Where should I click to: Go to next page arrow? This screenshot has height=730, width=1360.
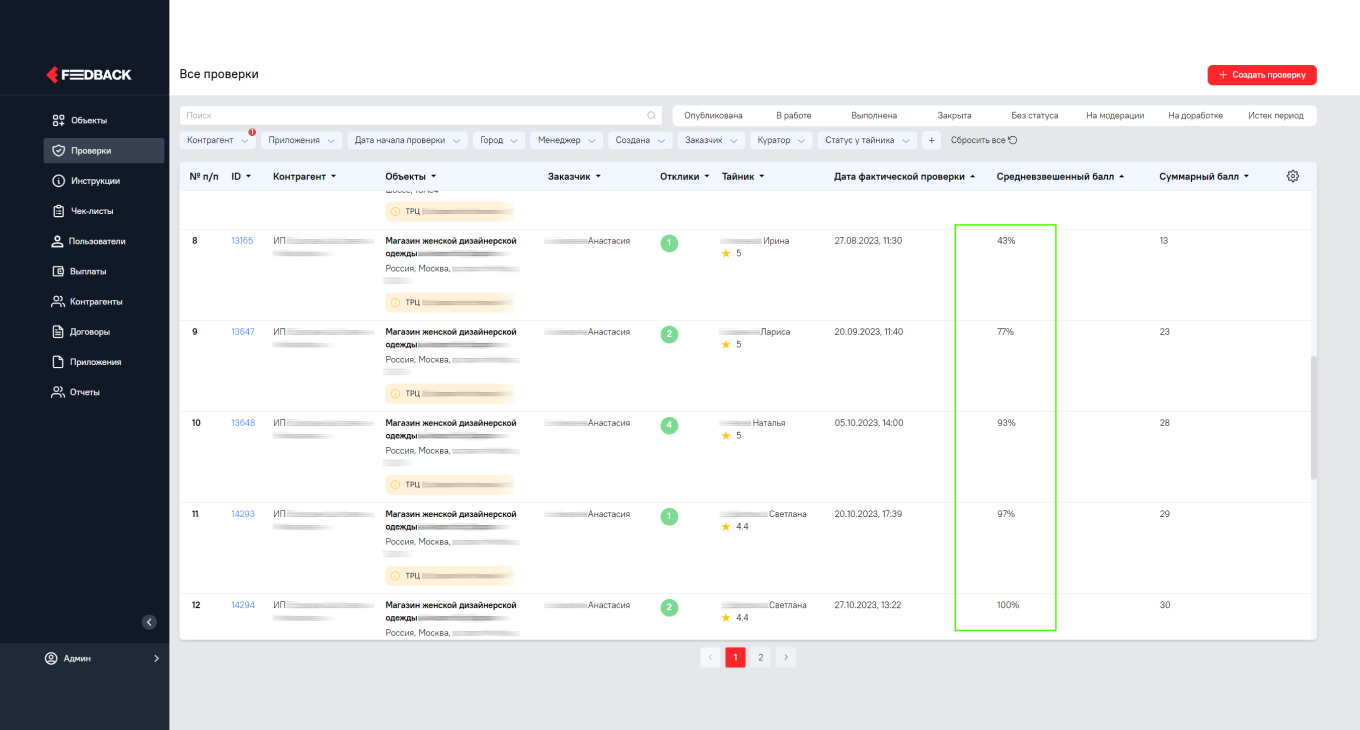coord(786,657)
